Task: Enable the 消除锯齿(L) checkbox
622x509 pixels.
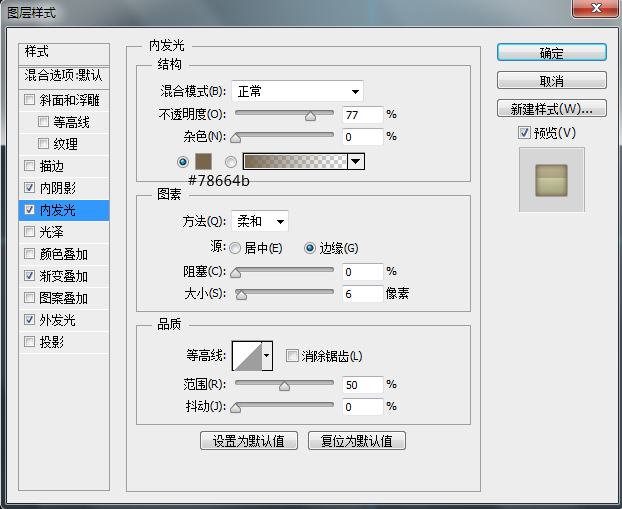Action: 292,355
